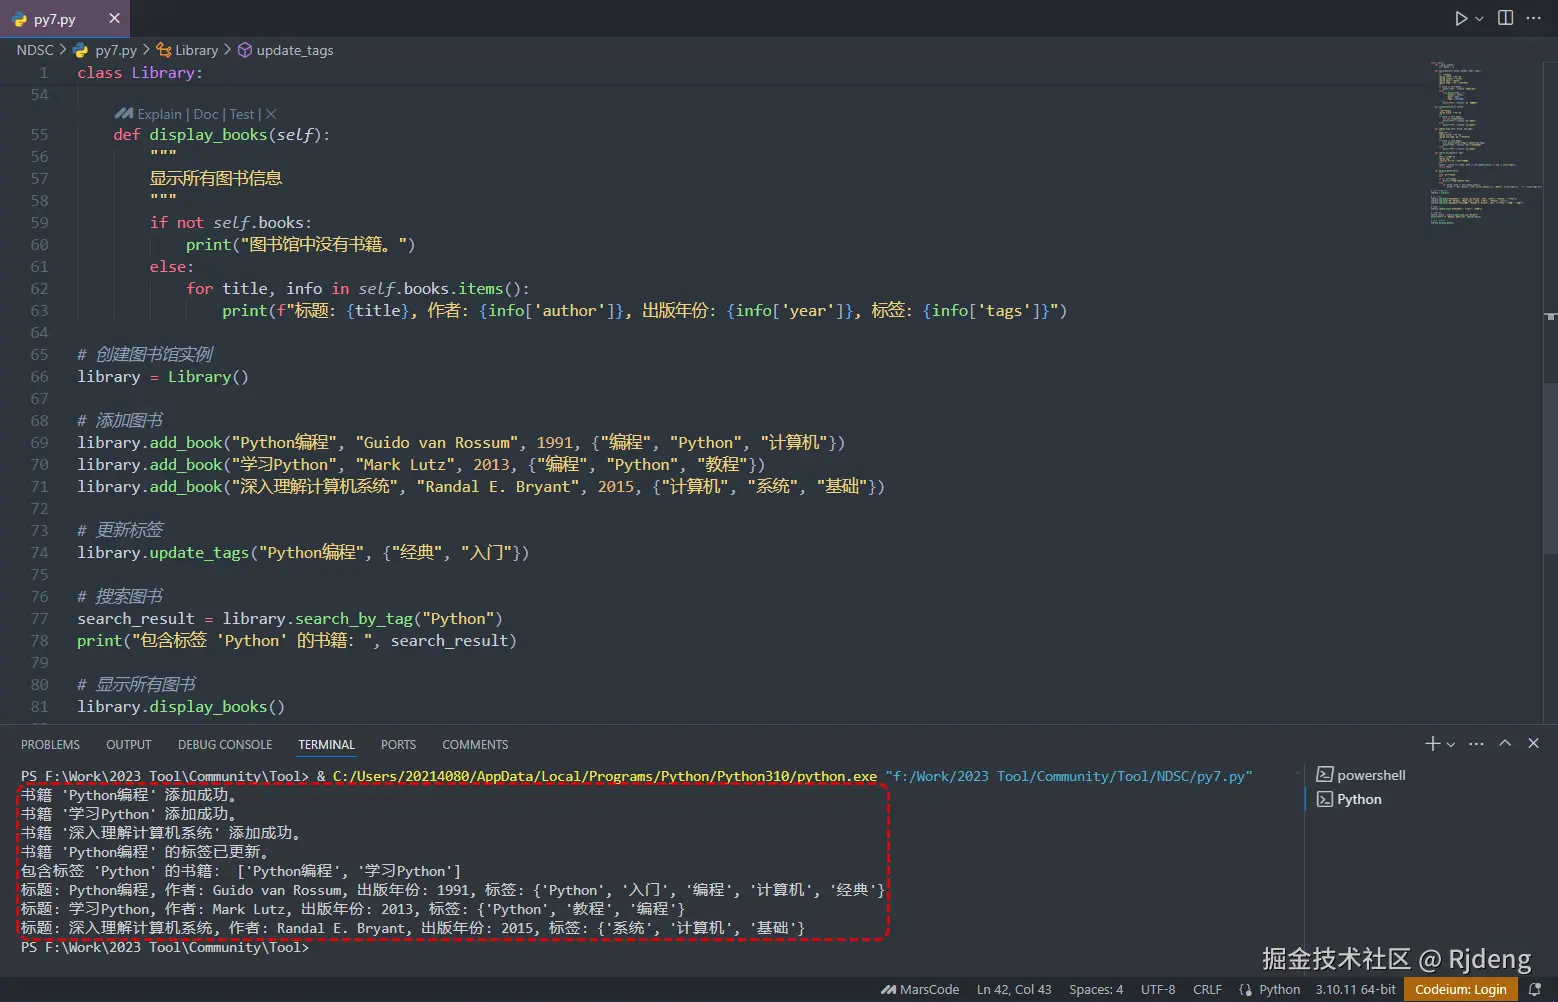Switch to the OUTPUT panel tab

[x=129, y=745]
